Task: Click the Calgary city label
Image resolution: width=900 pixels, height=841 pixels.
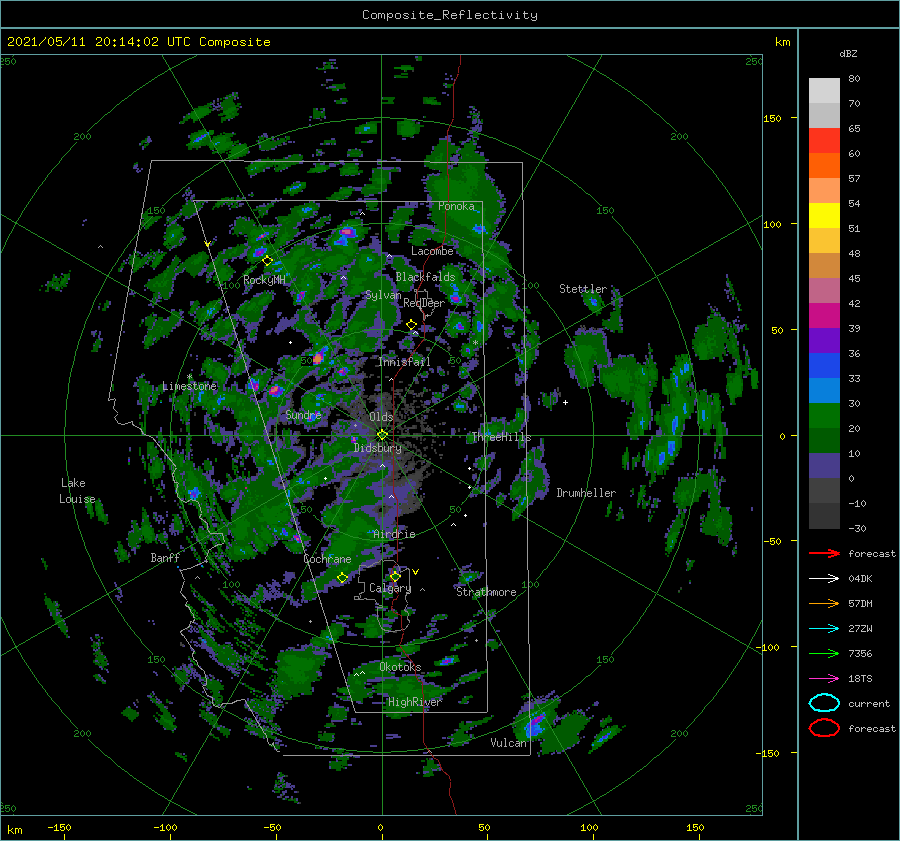Action: pos(390,588)
